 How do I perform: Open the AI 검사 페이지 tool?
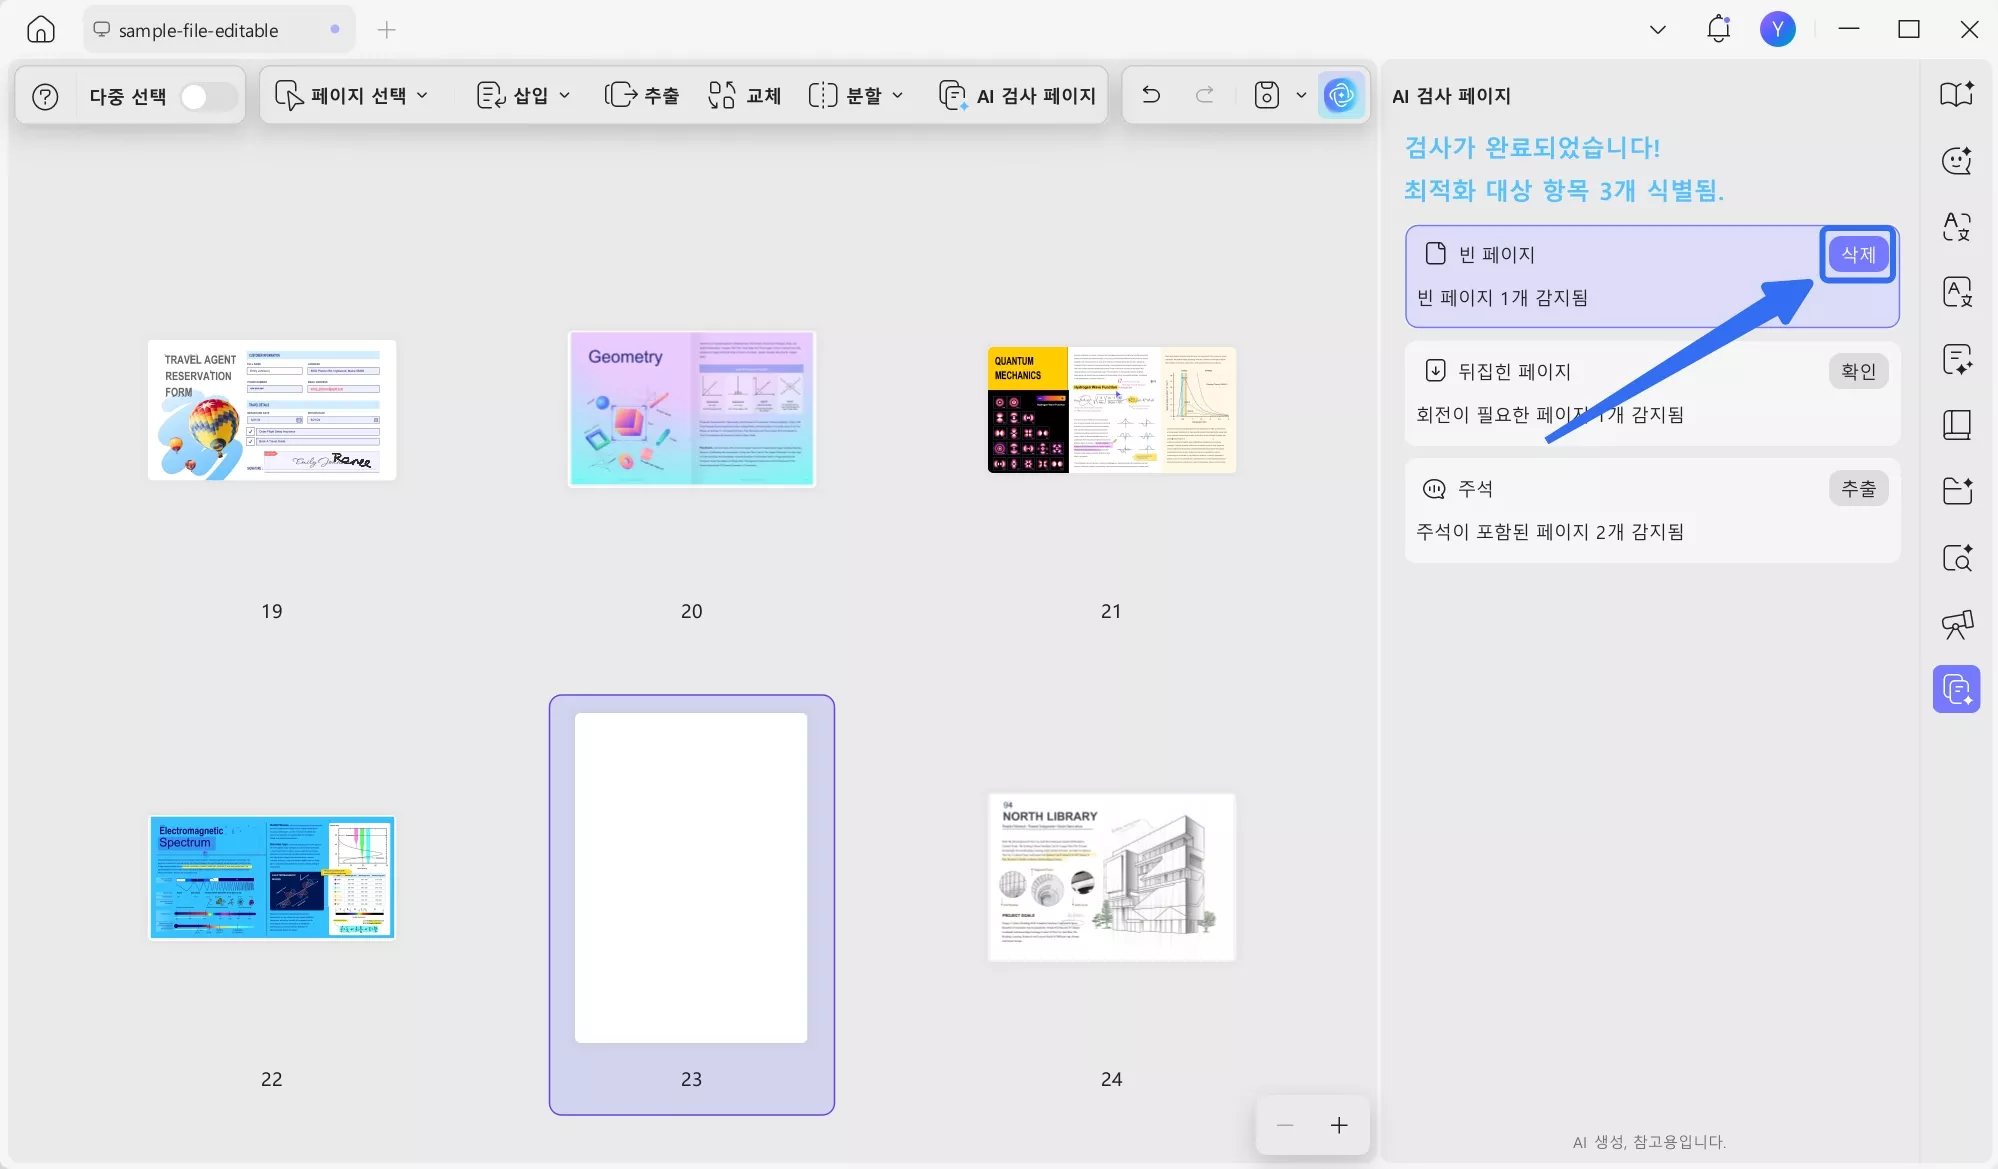pos(1015,95)
